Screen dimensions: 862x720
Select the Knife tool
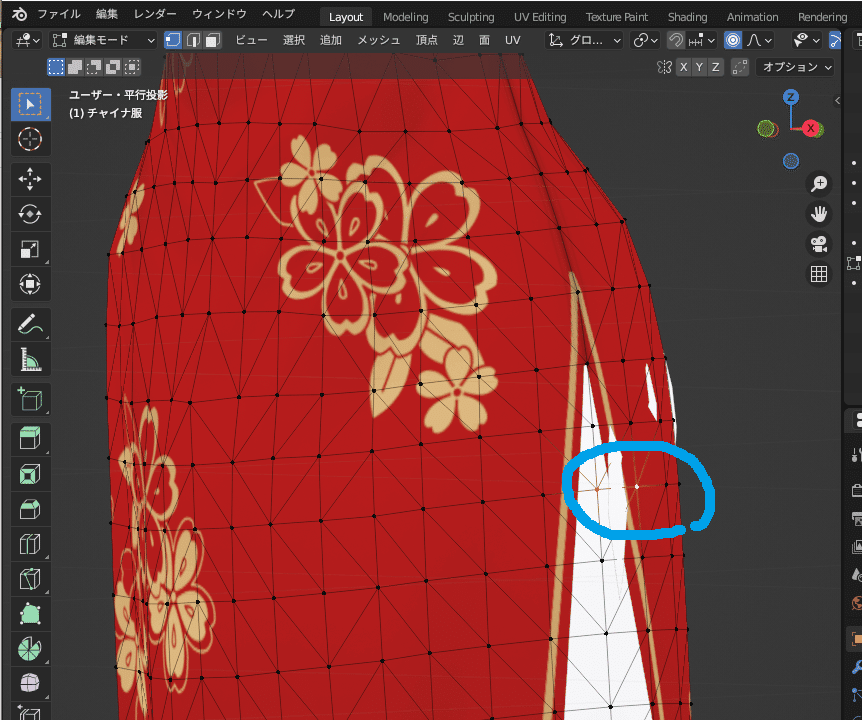[31, 579]
